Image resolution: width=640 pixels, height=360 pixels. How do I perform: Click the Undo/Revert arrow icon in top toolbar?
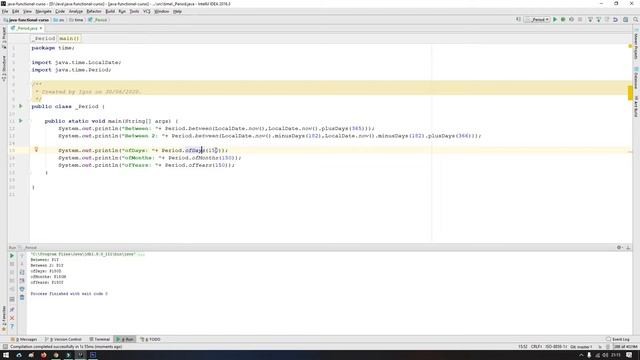point(616,20)
